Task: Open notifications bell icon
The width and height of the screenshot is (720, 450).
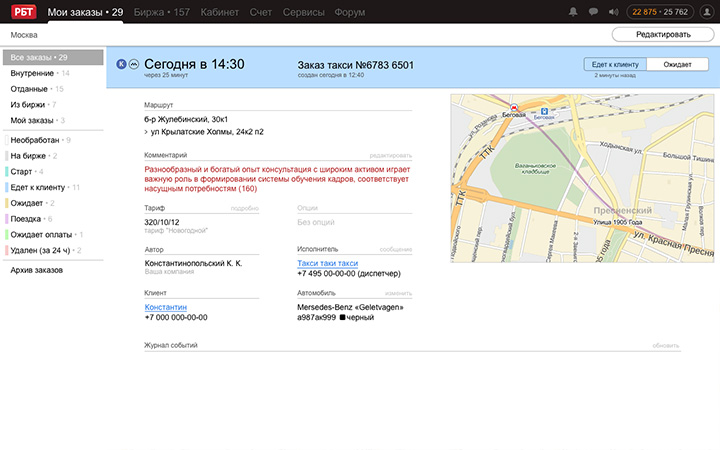Action: point(573,12)
